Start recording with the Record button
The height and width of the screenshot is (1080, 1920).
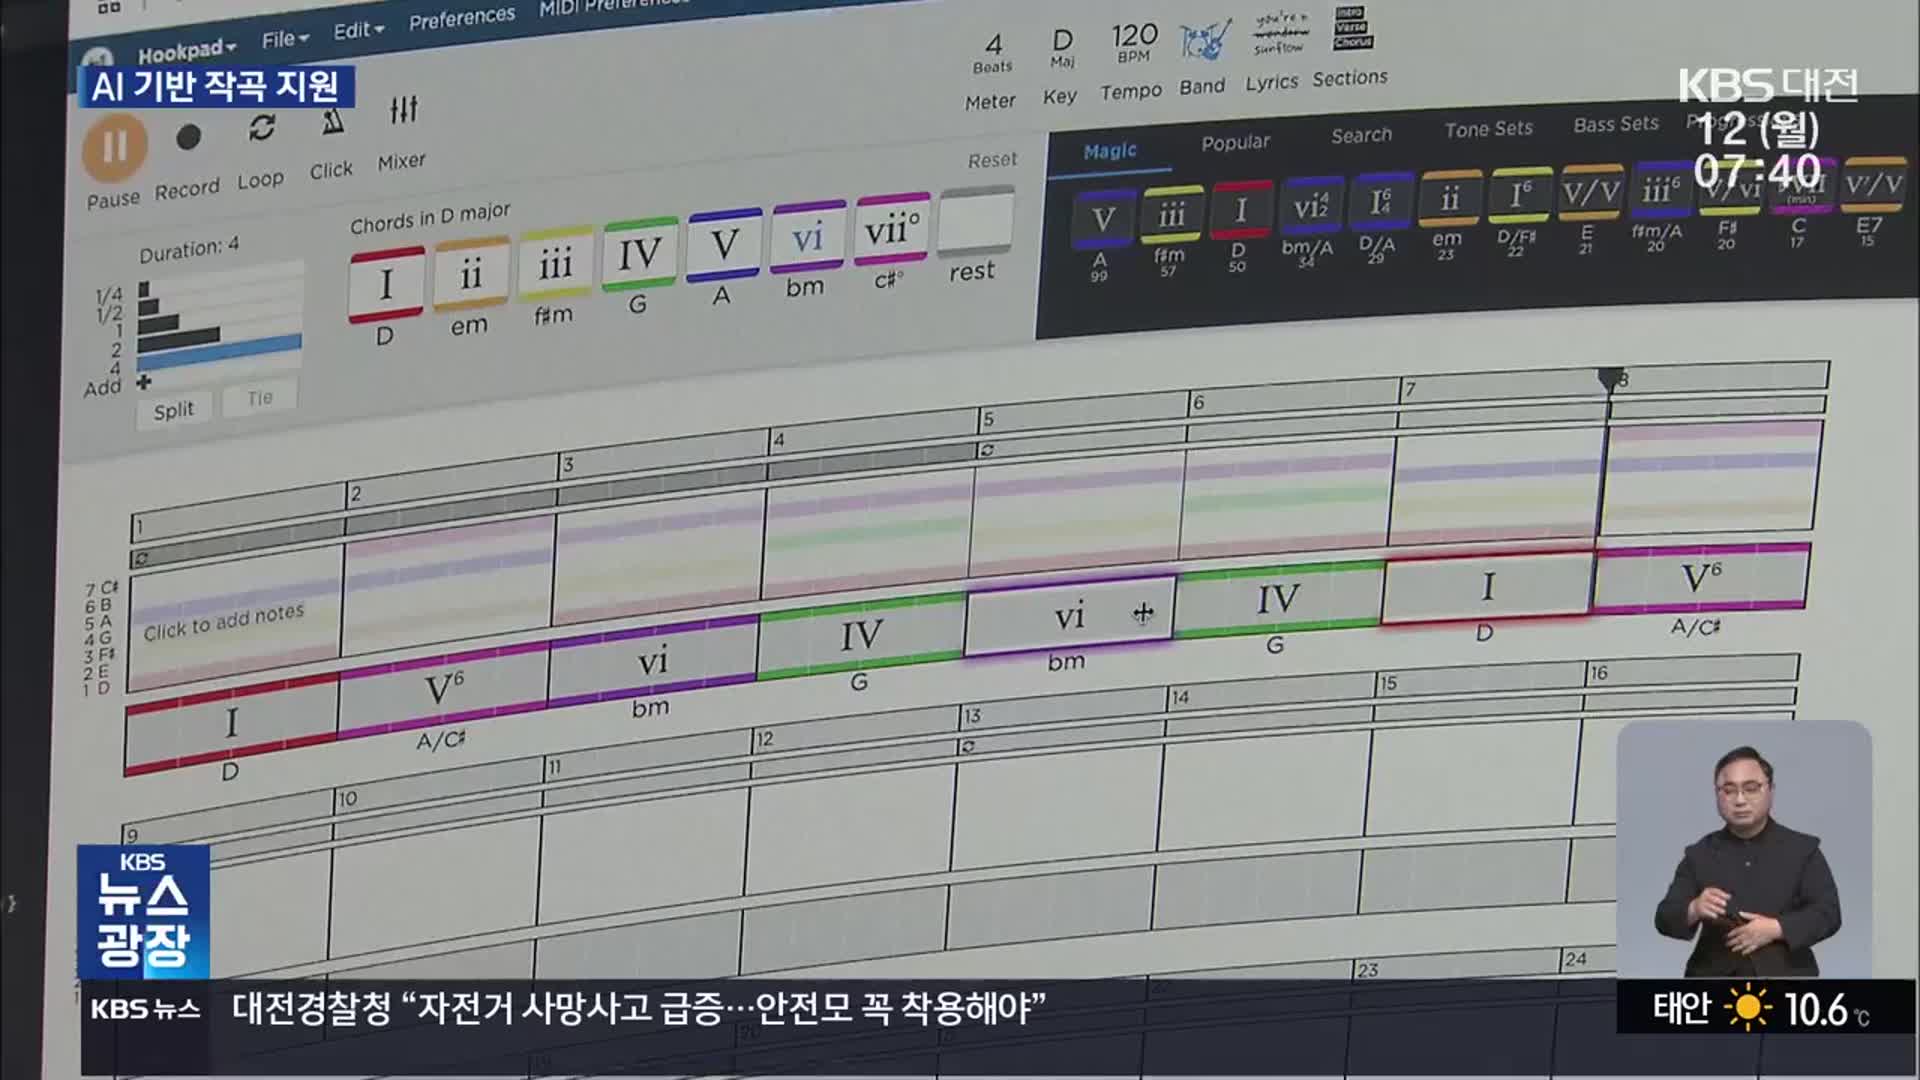point(188,137)
